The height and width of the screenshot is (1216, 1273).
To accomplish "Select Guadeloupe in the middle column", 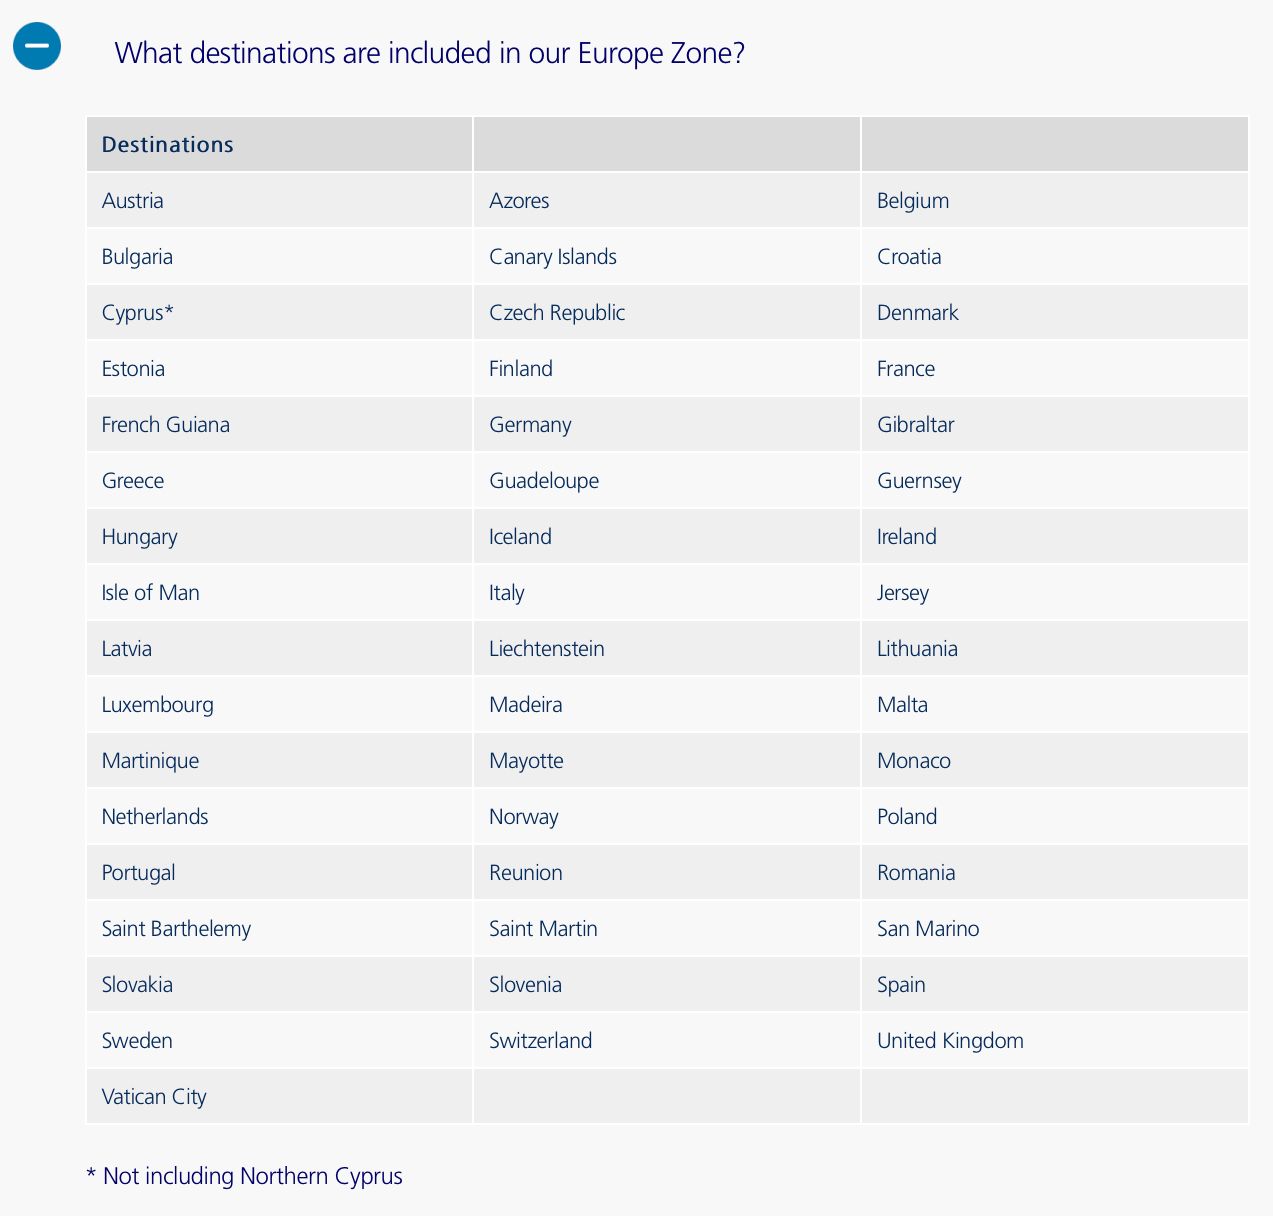I will coord(544,481).
